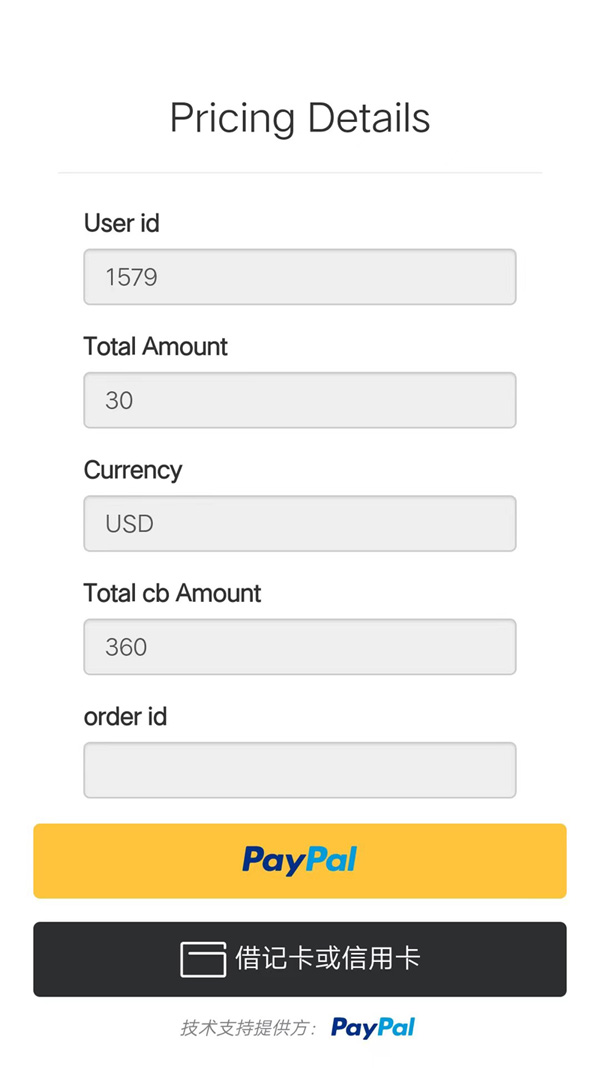Click the PayPal logo in the footer

(x=373, y=1027)
